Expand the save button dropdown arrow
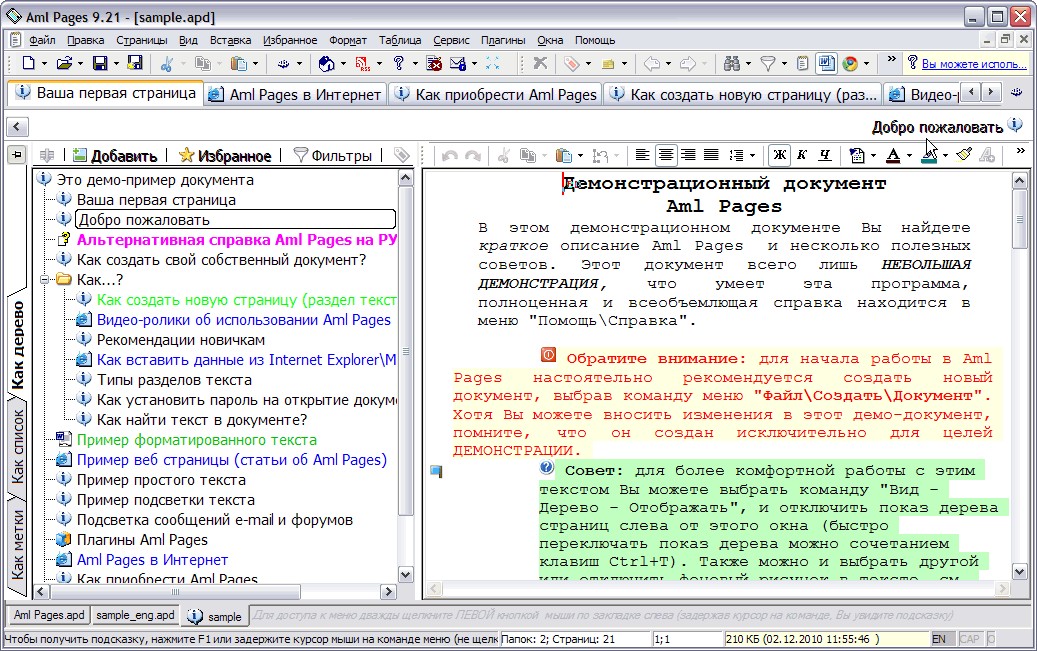Image resolution: width=1037 pixels, height=651 pixels. coord(116,64)
